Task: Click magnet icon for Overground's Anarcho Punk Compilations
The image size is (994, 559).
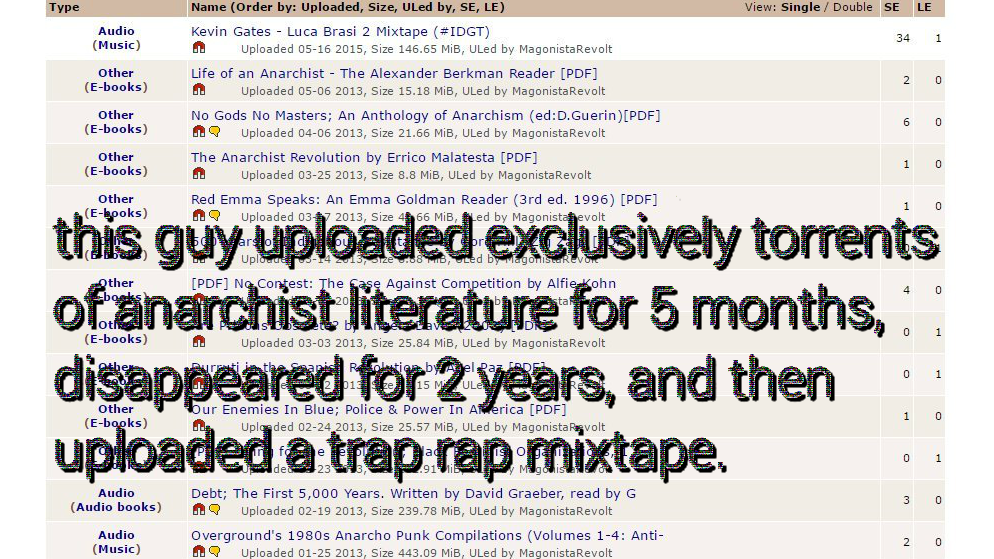Action: click(198, 552)
